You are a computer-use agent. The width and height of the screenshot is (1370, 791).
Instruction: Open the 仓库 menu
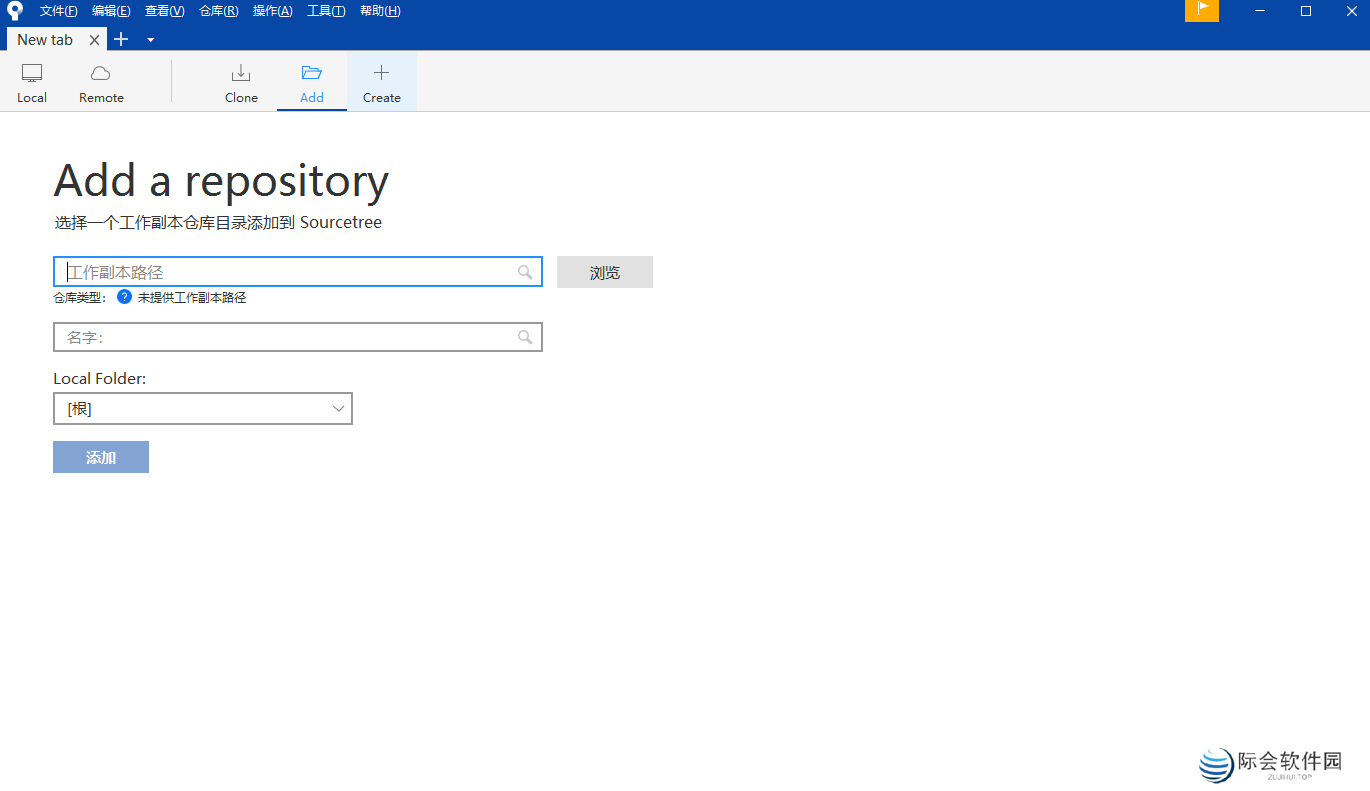click(218, 10)
